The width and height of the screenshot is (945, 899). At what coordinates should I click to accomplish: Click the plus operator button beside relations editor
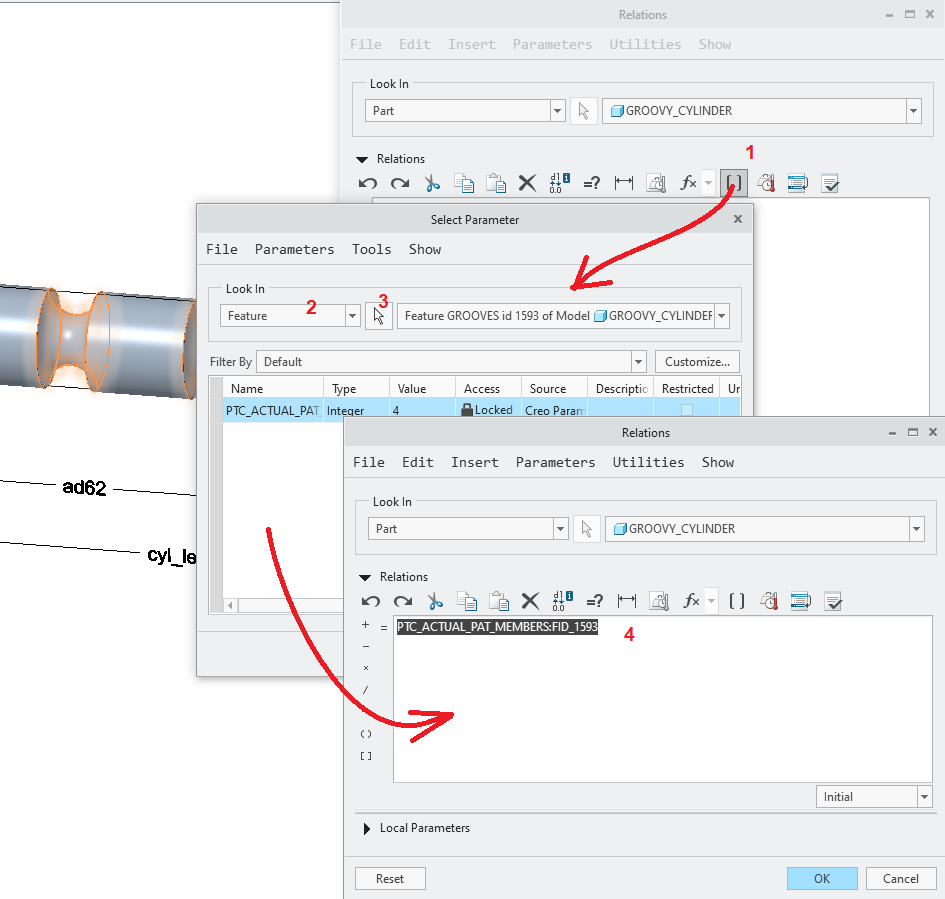(365, 625)
